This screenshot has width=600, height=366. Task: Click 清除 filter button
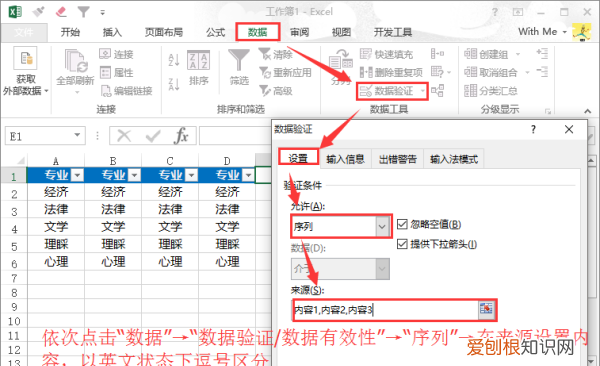click(x=276, y=54)
